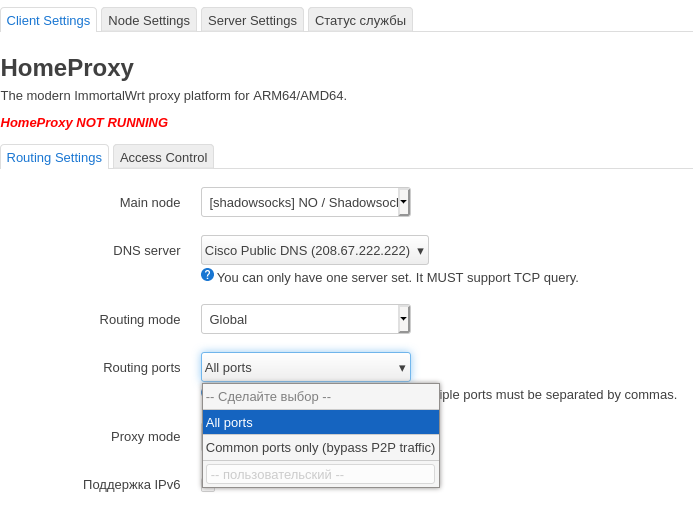Click the help icon beside the DNS hint

(207, 275)
